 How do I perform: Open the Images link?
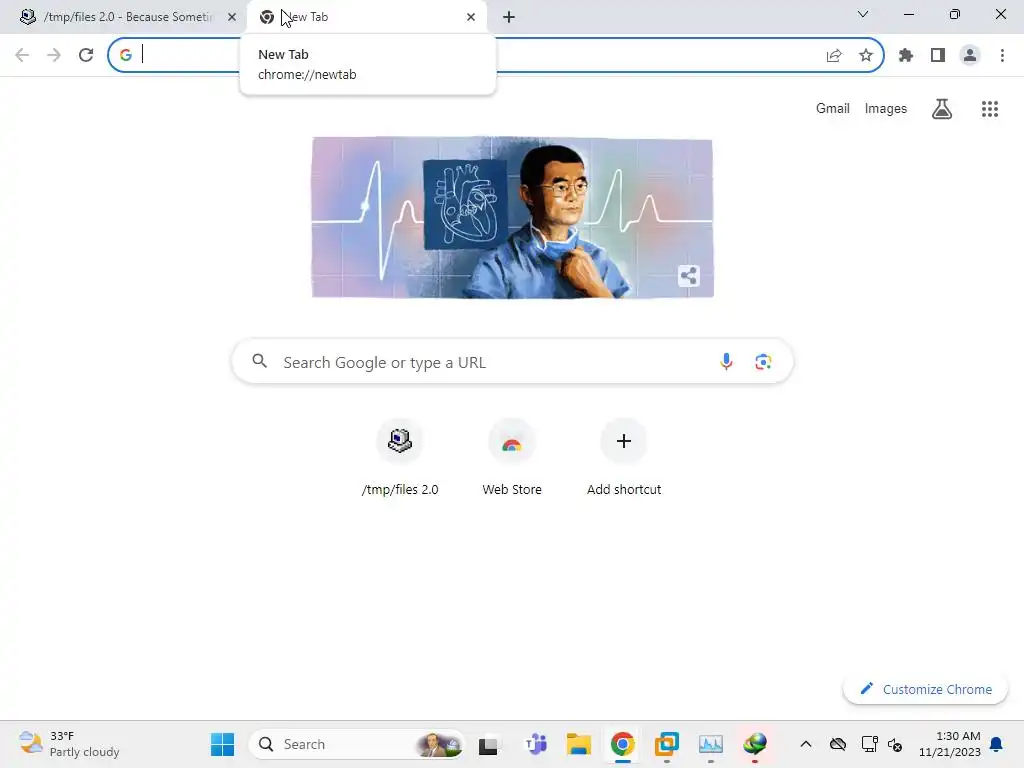point(886,108)
